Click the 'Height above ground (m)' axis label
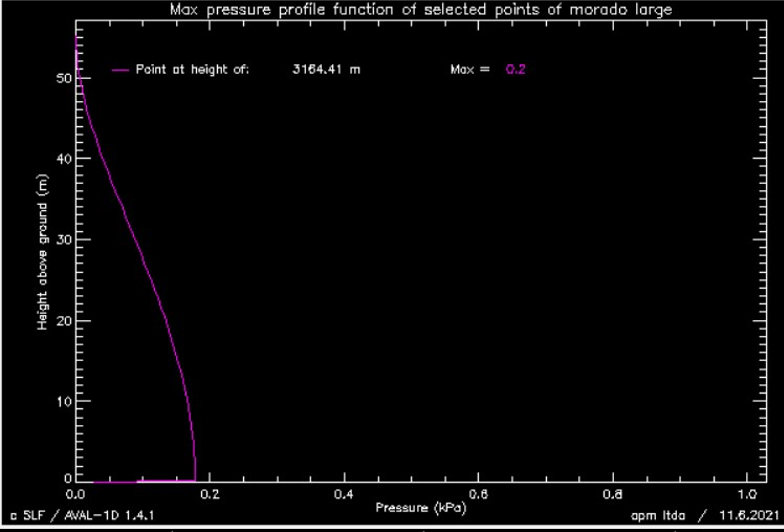The height and width of the screenshot is (532, 784). click(x=44, y=254)
